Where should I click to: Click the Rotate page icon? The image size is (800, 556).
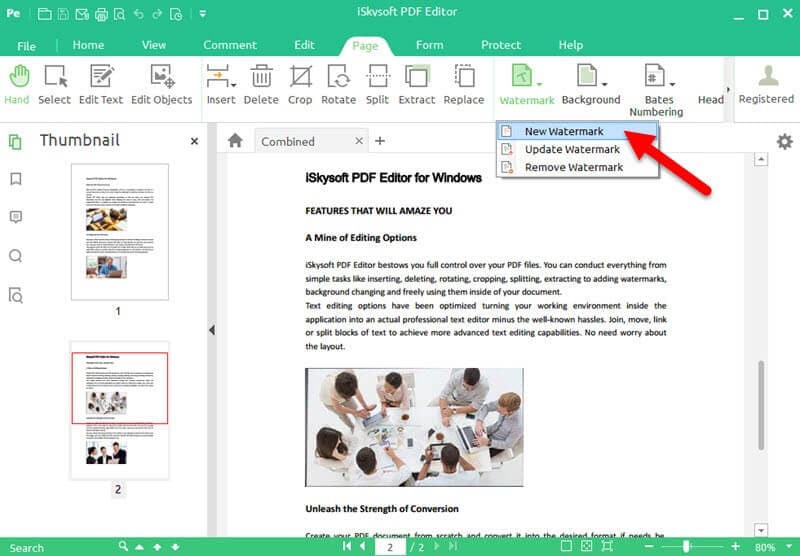click(338, 85)
